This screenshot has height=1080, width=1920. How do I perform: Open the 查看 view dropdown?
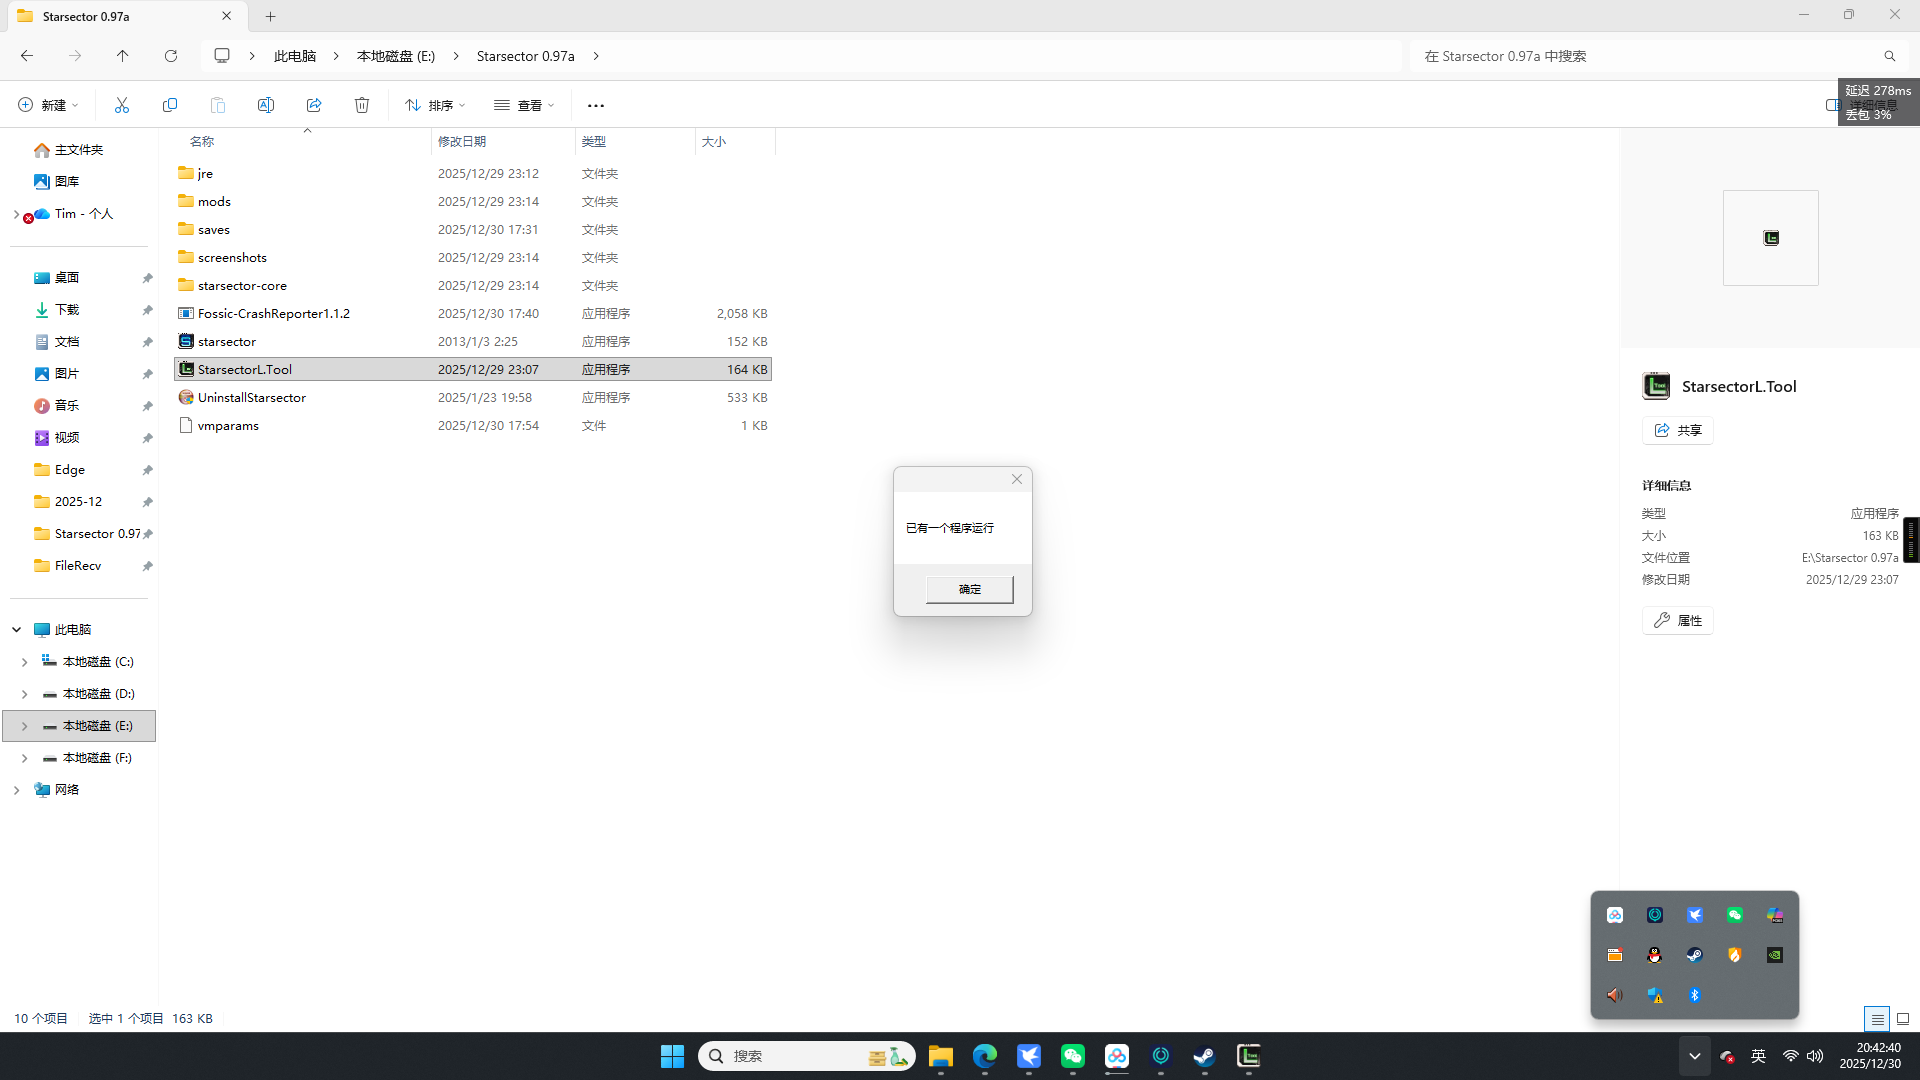click(524, 105)
